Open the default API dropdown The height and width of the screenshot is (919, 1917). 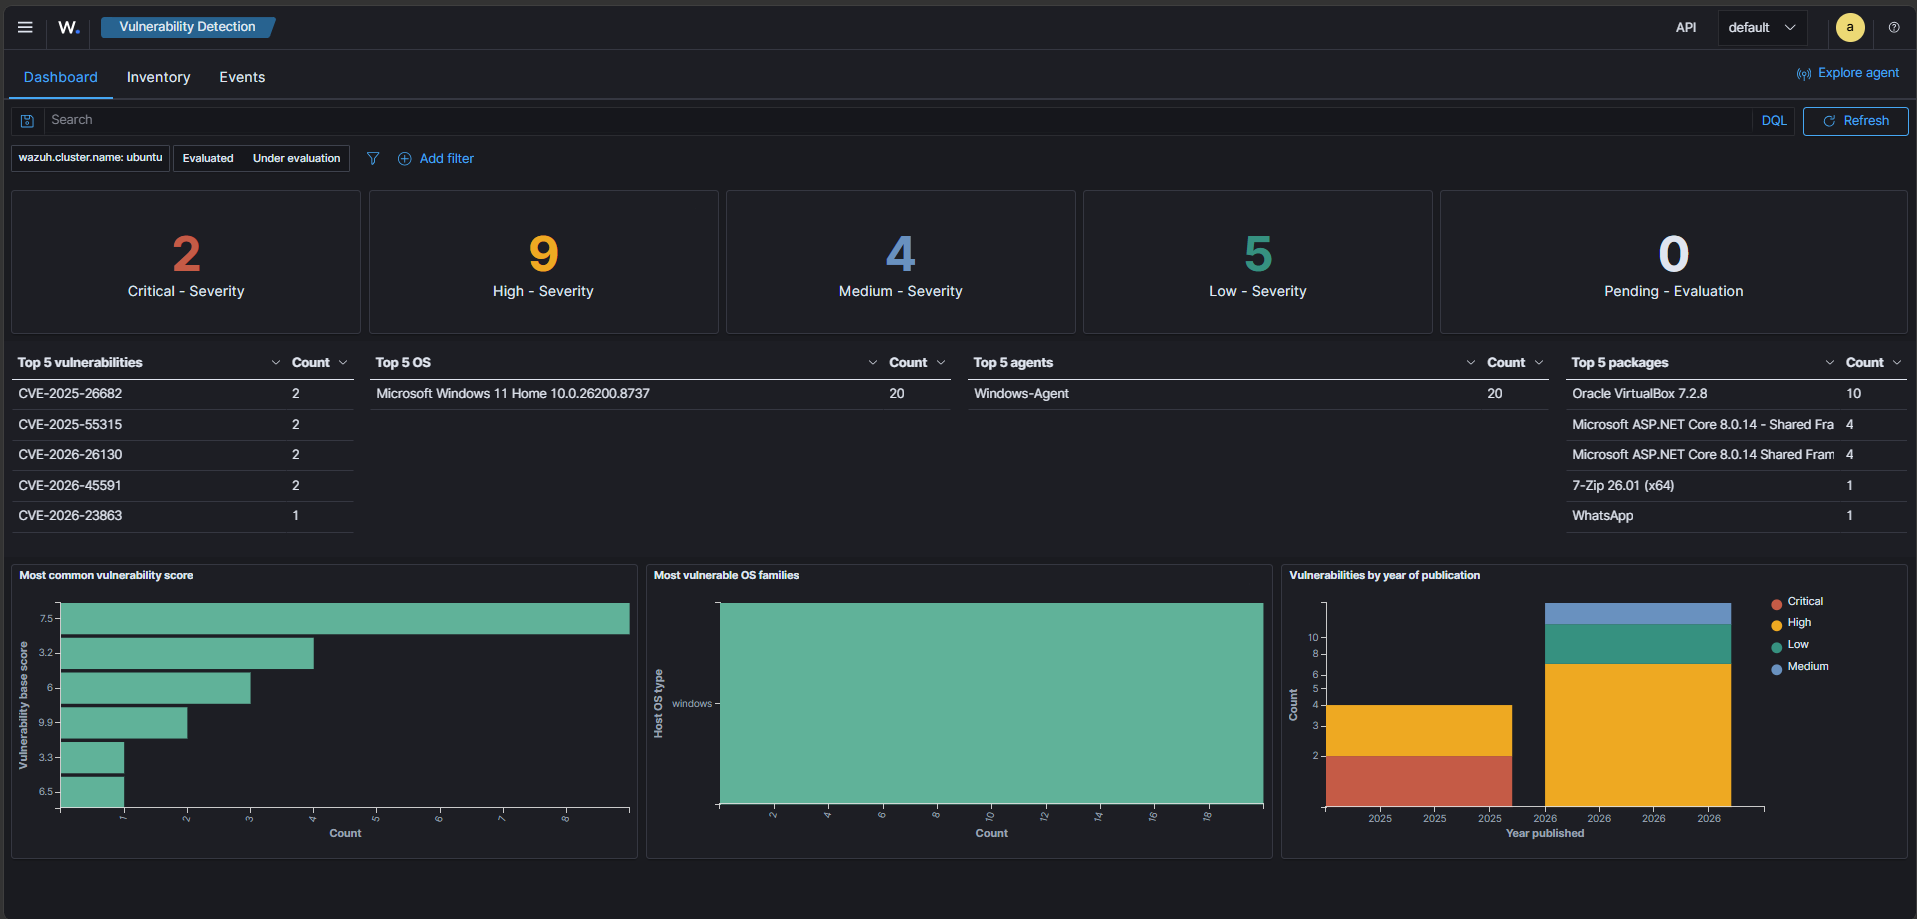1762,27
